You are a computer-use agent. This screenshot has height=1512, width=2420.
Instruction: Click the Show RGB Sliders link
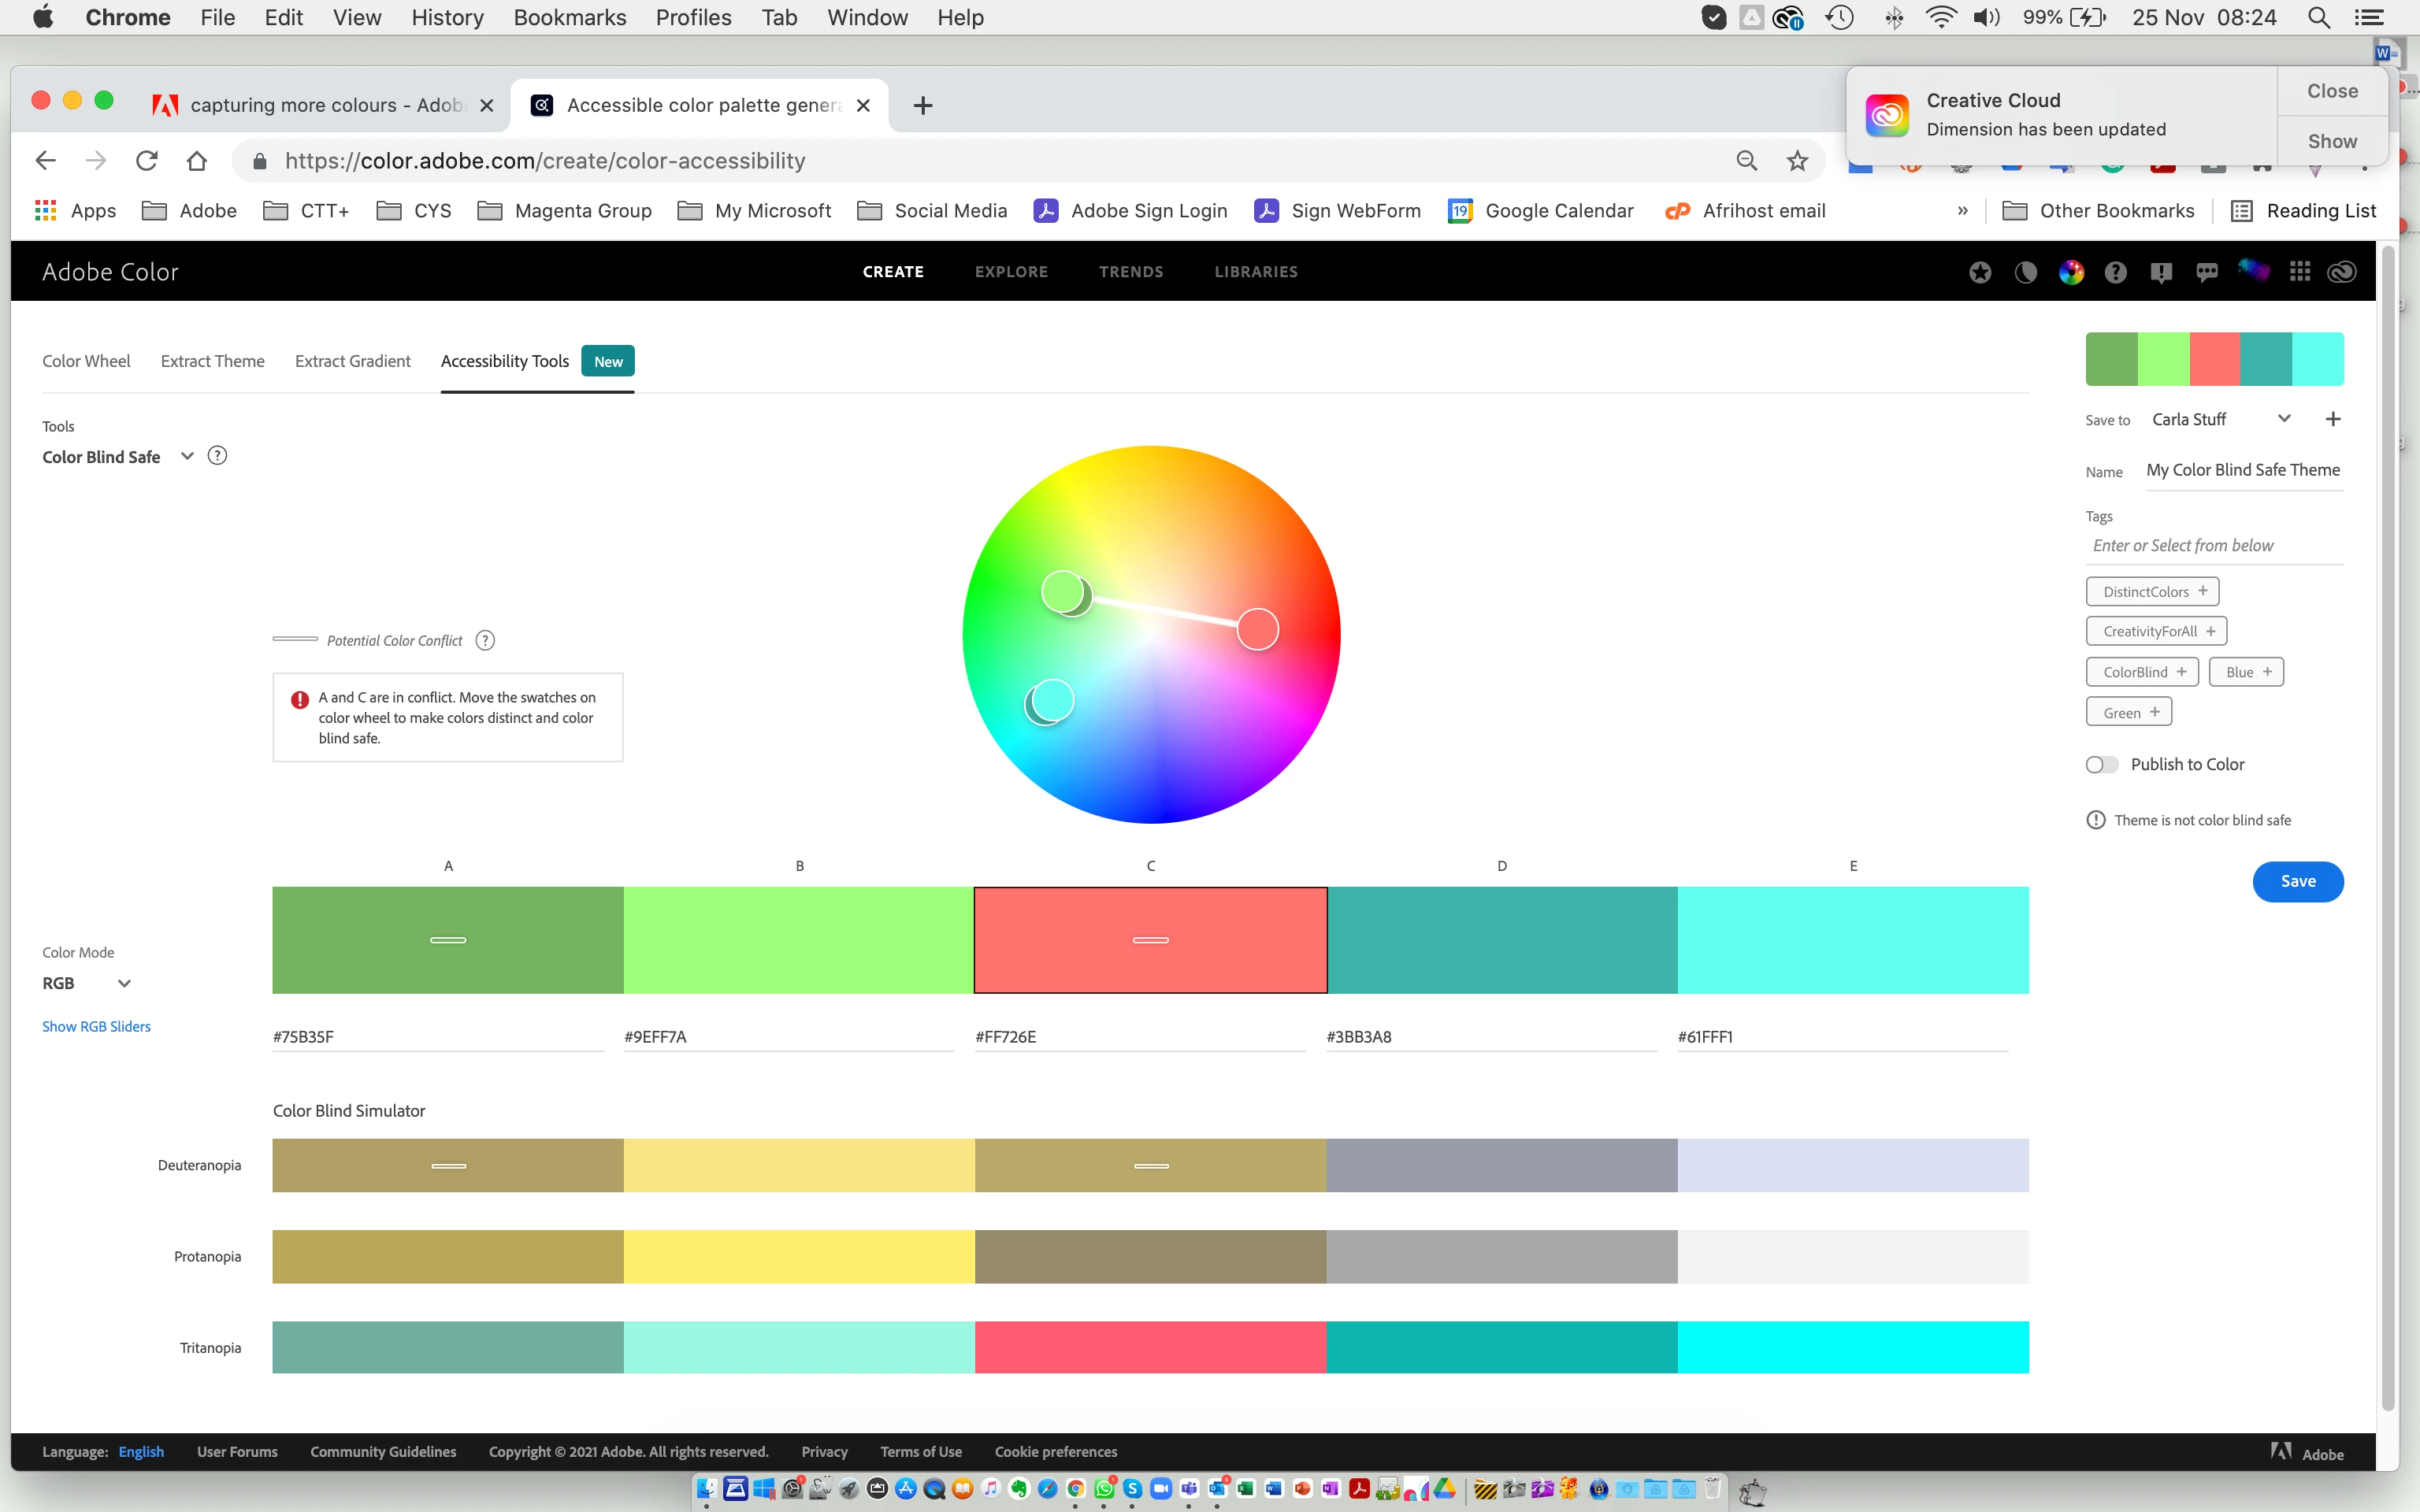tap(96, 1026)
